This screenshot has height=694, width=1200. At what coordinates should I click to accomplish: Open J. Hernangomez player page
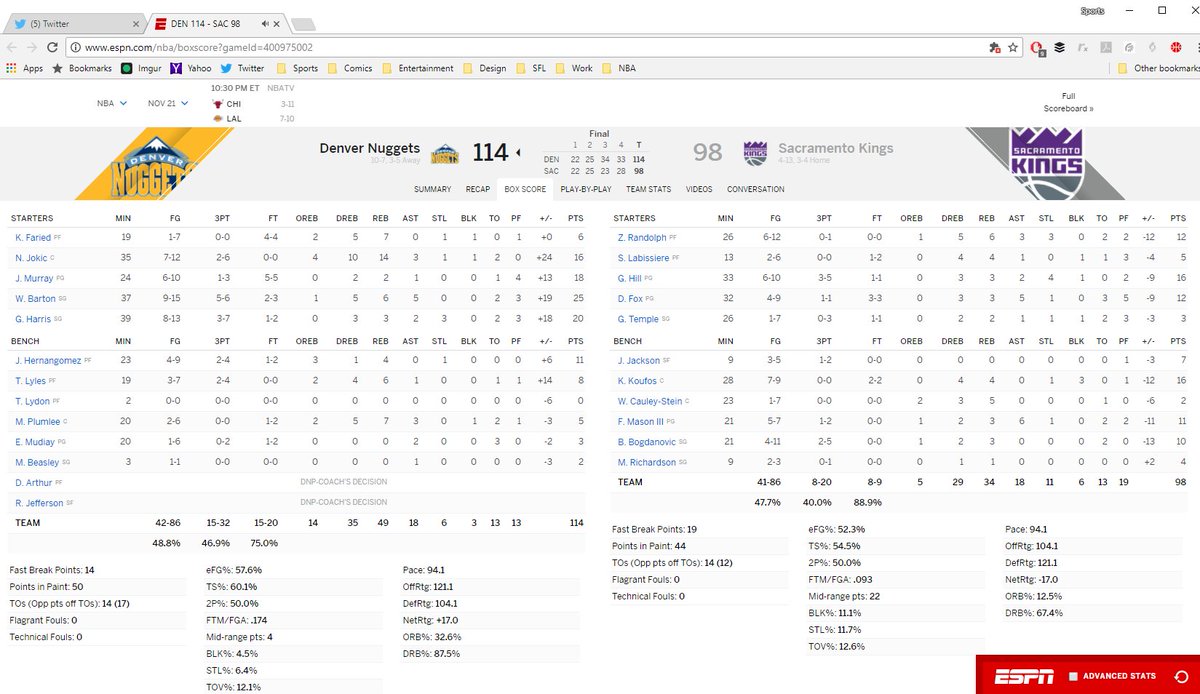point(48,361)
